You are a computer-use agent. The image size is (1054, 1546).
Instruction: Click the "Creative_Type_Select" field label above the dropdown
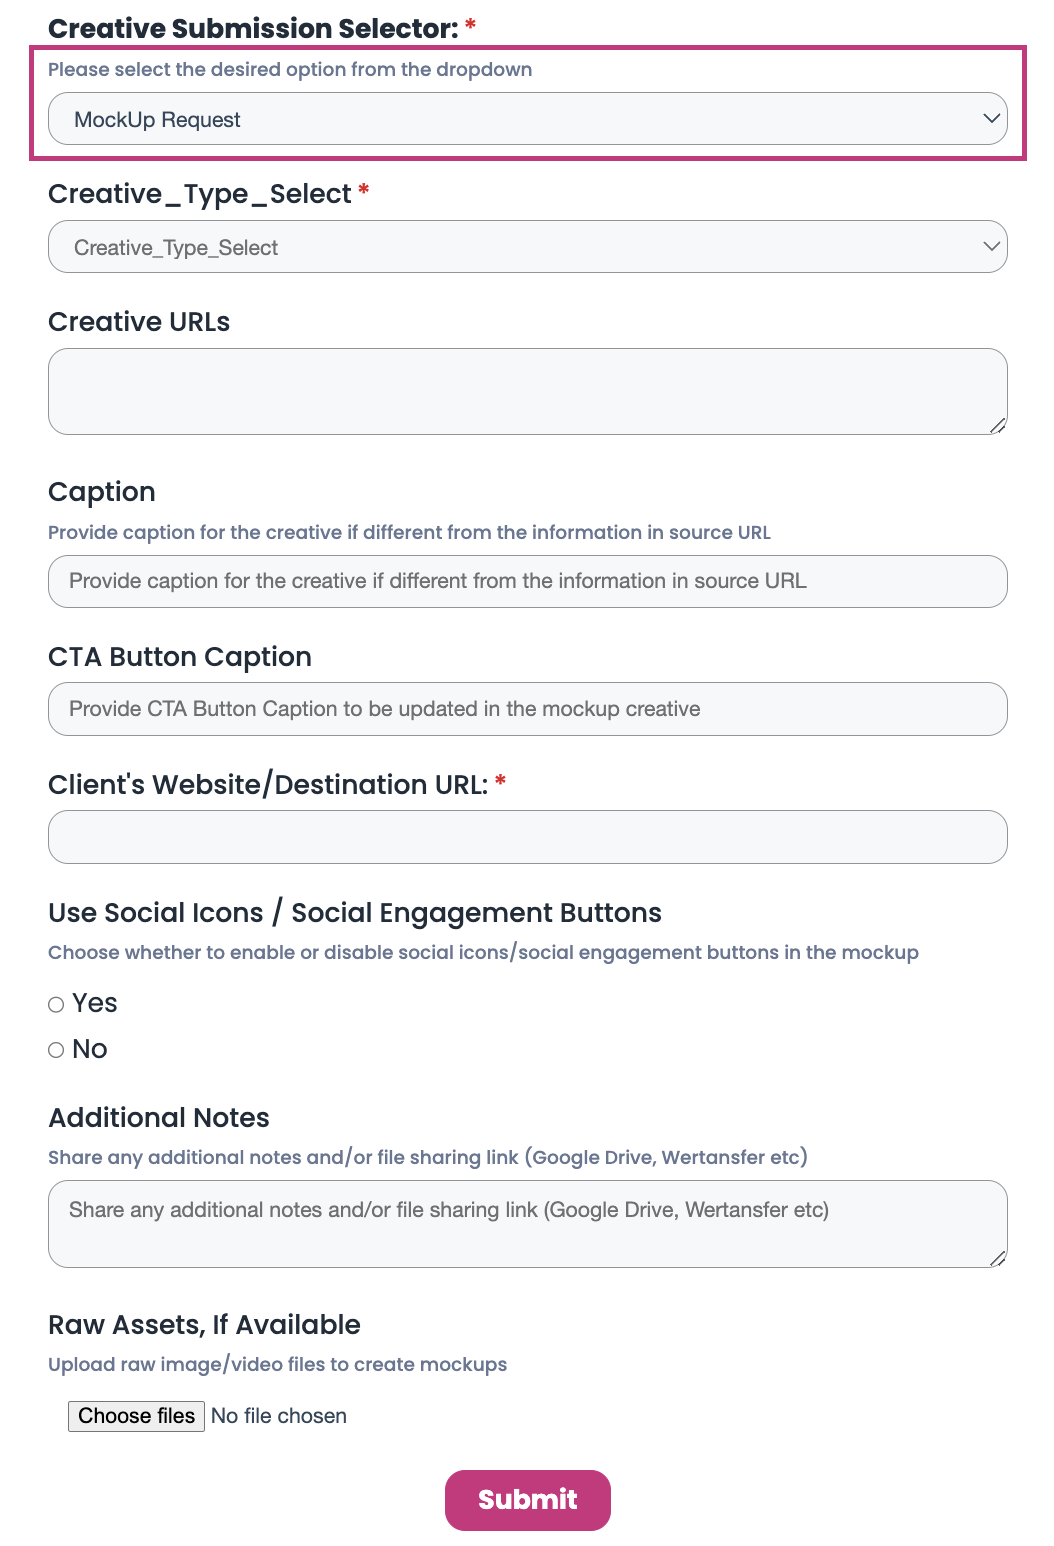coord(200,194)
